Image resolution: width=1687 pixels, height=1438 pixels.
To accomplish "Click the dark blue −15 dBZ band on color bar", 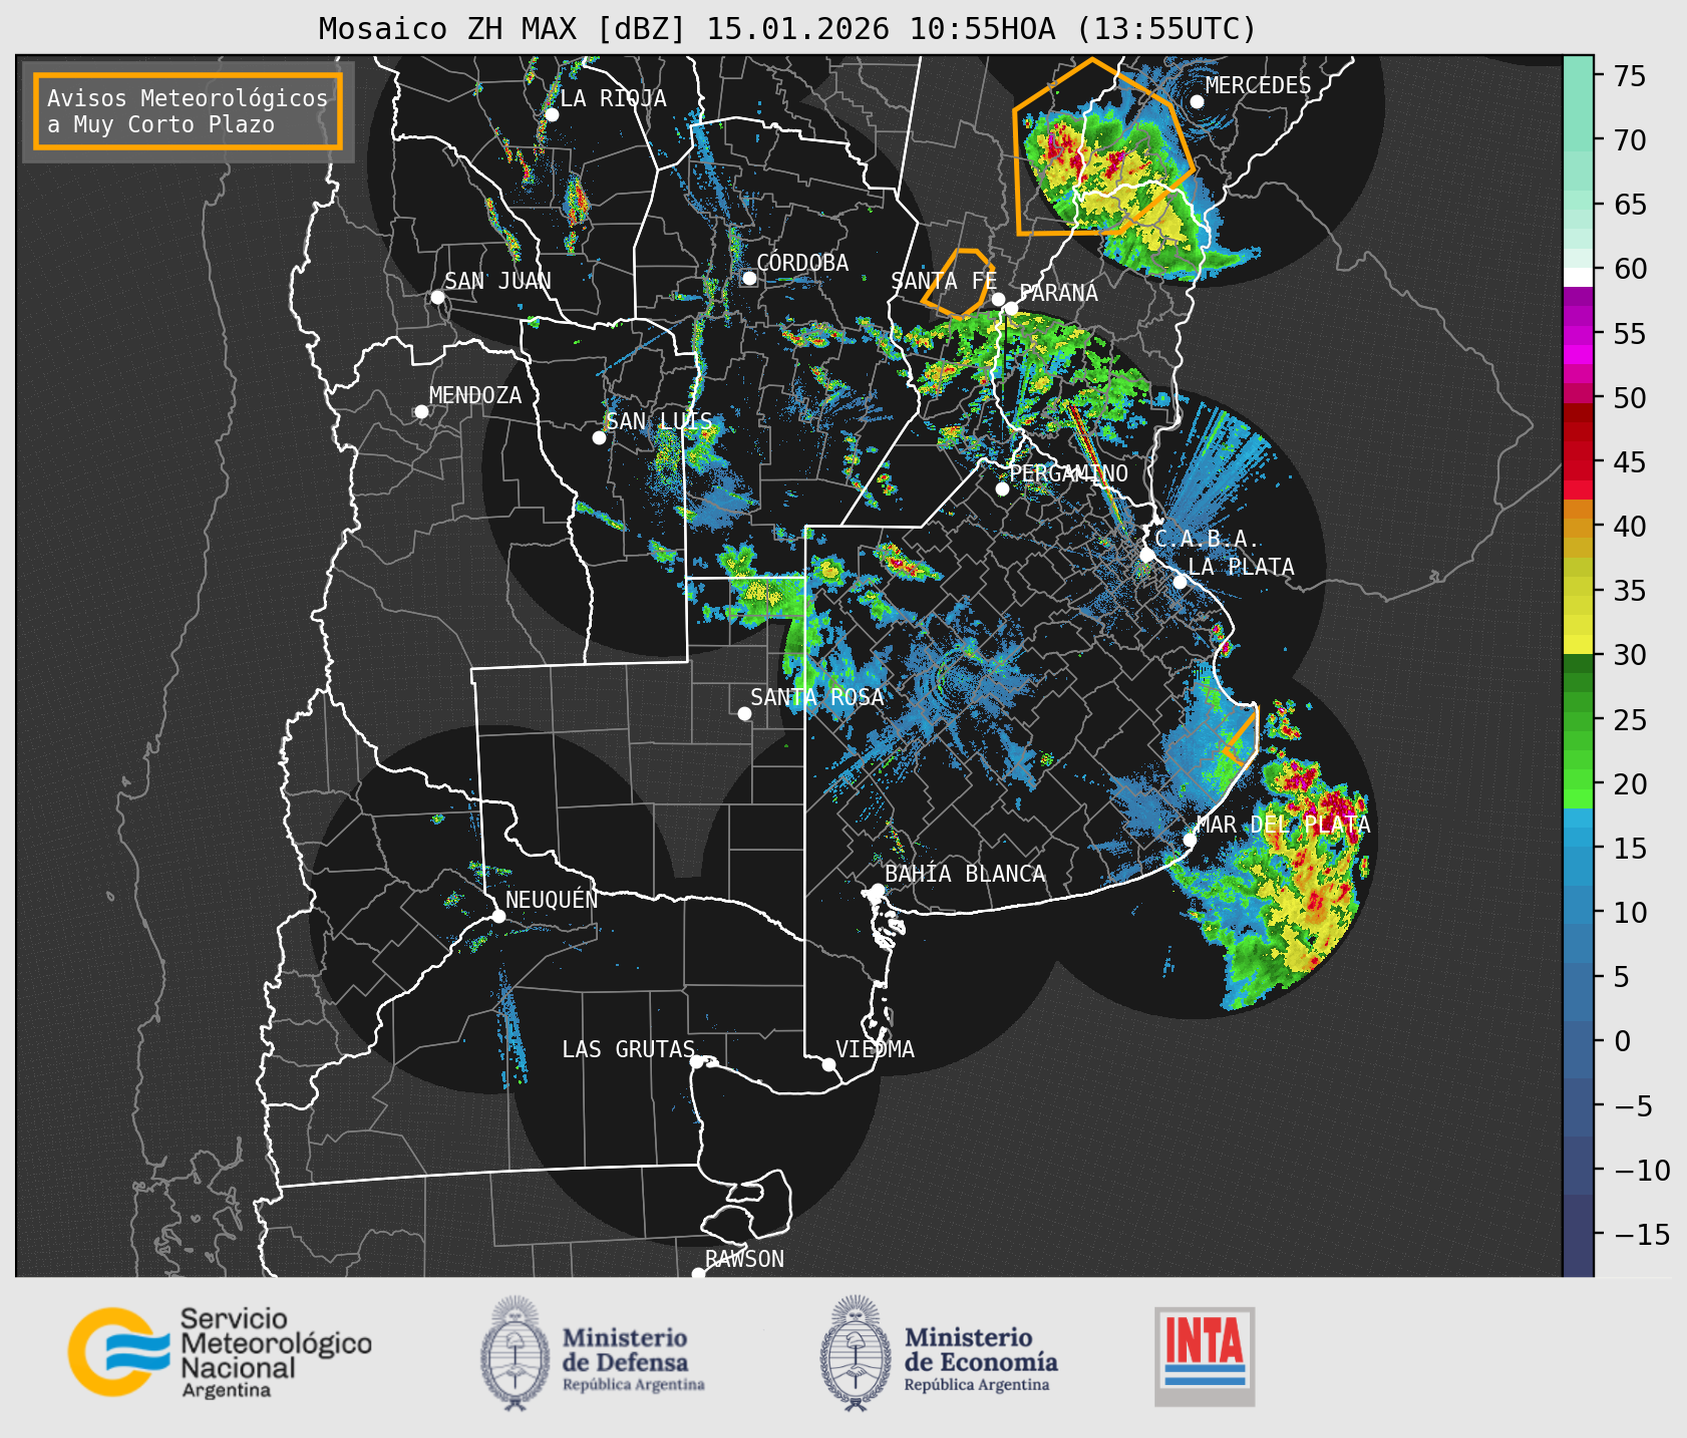I will pos(1578,1234).
